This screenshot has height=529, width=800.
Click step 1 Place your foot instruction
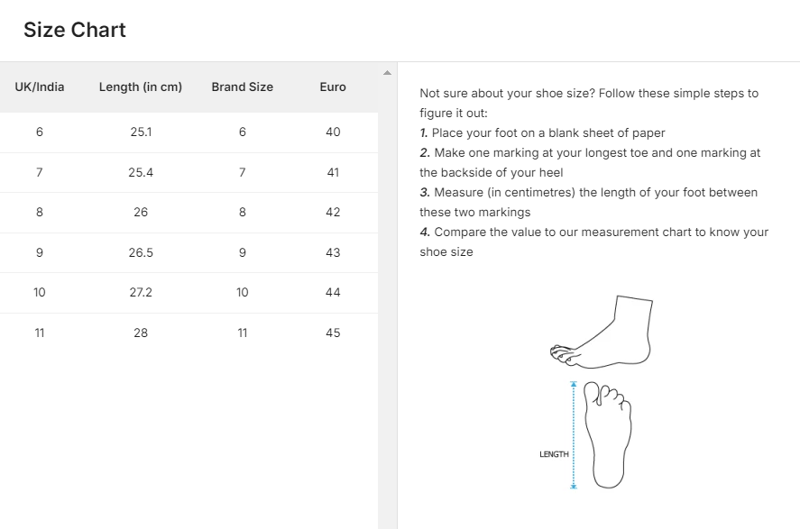click(542, 133)
